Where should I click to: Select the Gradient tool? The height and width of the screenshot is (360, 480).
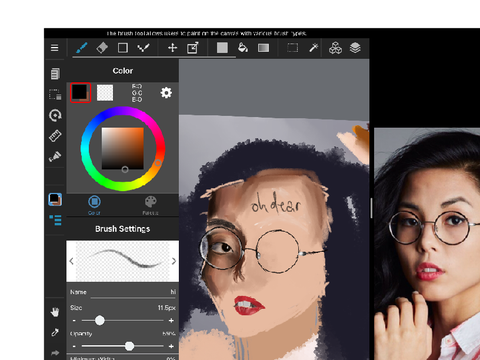pyautogui.click(x=263, y=48)
